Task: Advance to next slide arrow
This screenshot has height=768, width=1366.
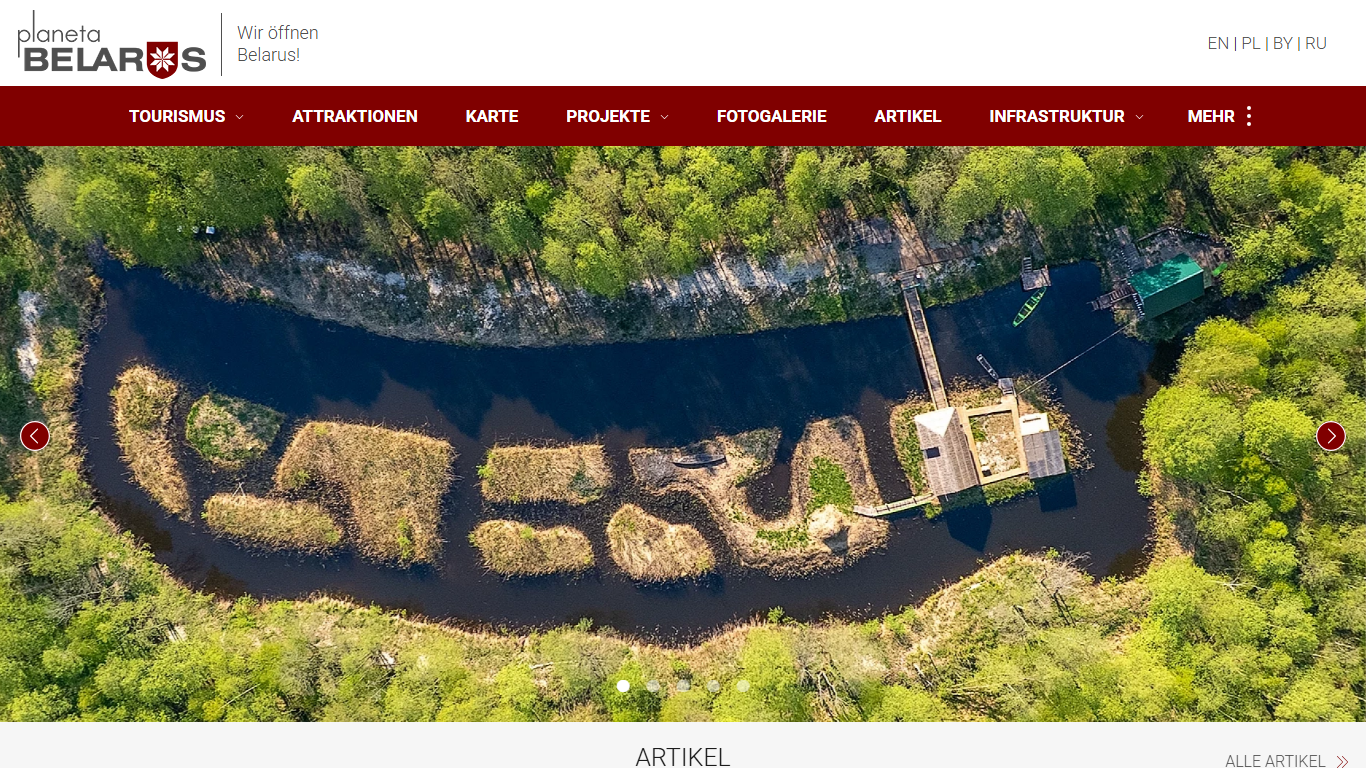Action: pyautogui.click(x=1331, y=436)
